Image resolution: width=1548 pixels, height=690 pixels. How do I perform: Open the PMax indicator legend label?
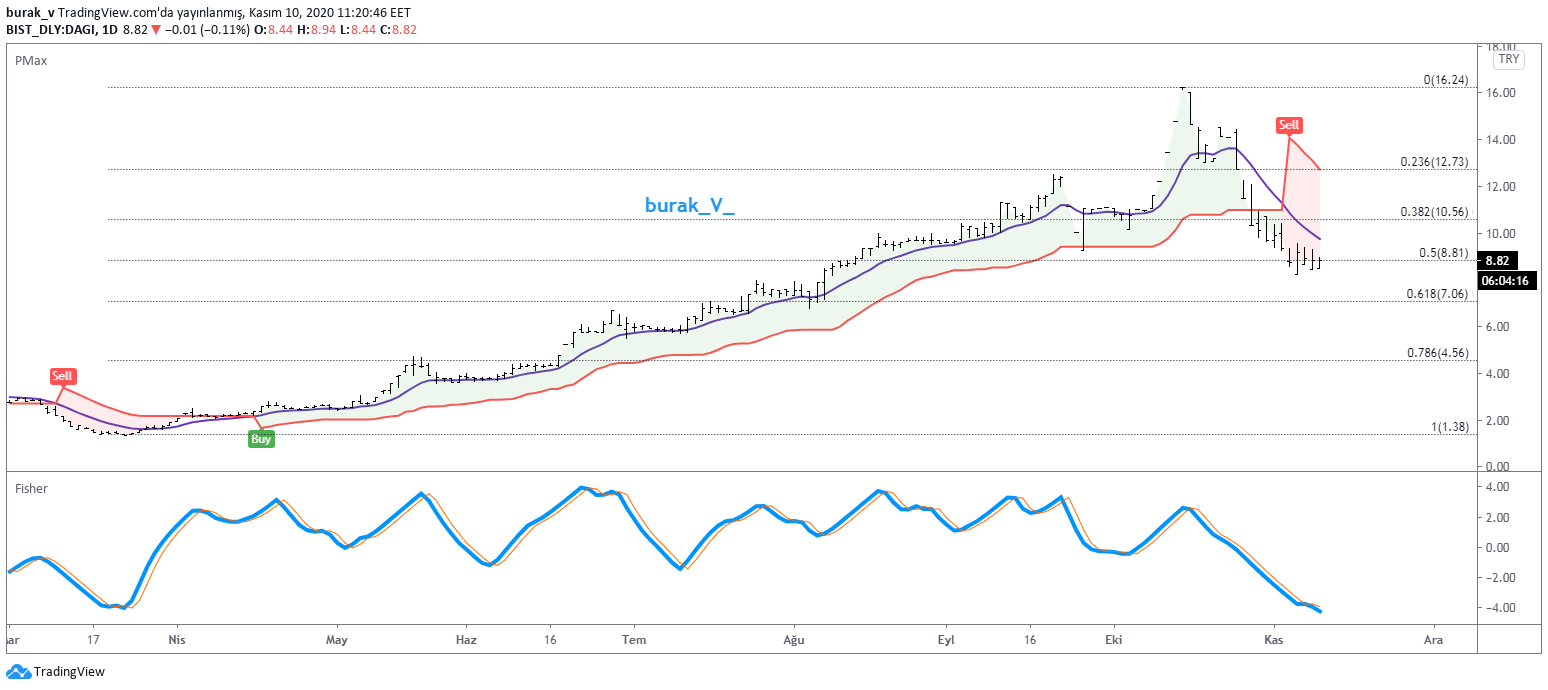coord(31,61)
